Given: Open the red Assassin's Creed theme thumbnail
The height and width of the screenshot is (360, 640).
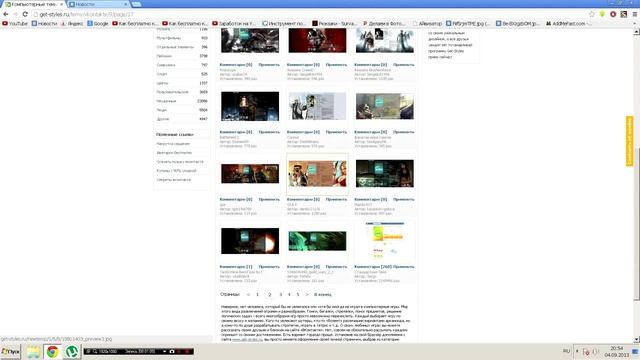Looking at the screenshot, I should (317, 41).
